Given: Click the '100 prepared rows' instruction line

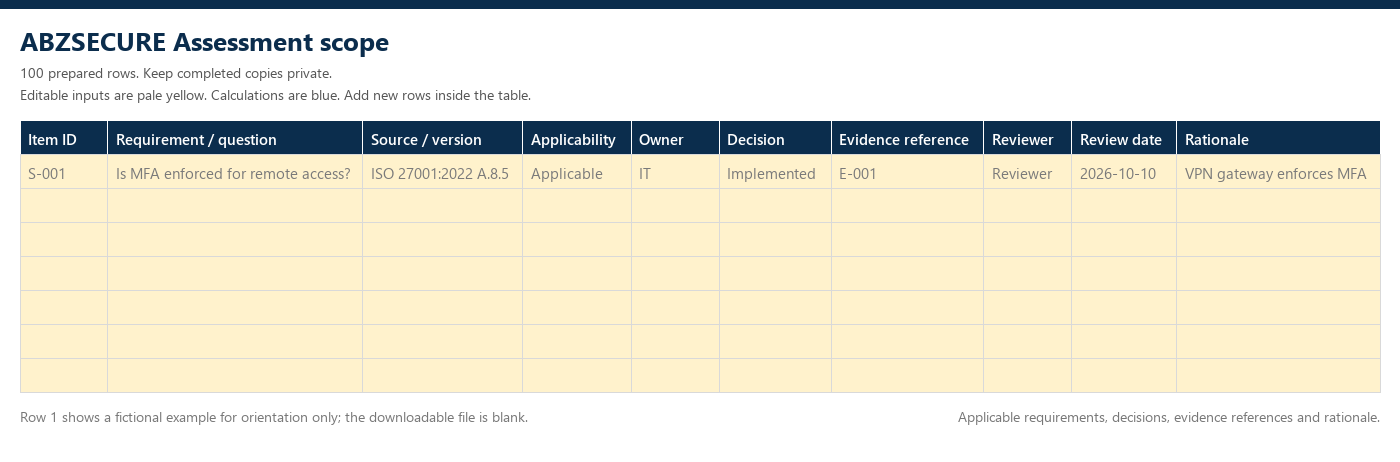Looking at the screenshot, I should [x=176, y=74].
